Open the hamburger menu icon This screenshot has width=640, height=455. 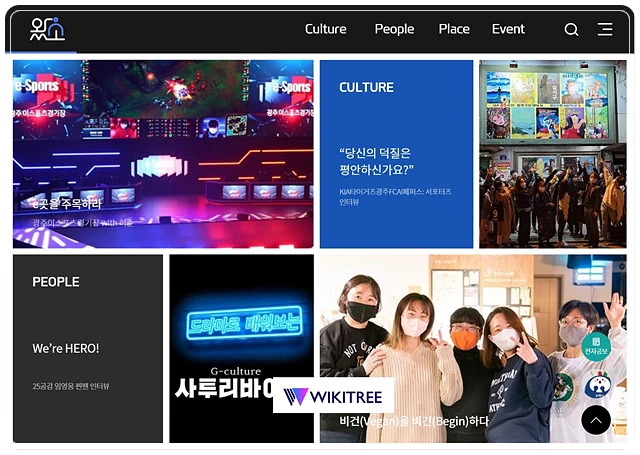pyautogui.click(x=605, y=30)
